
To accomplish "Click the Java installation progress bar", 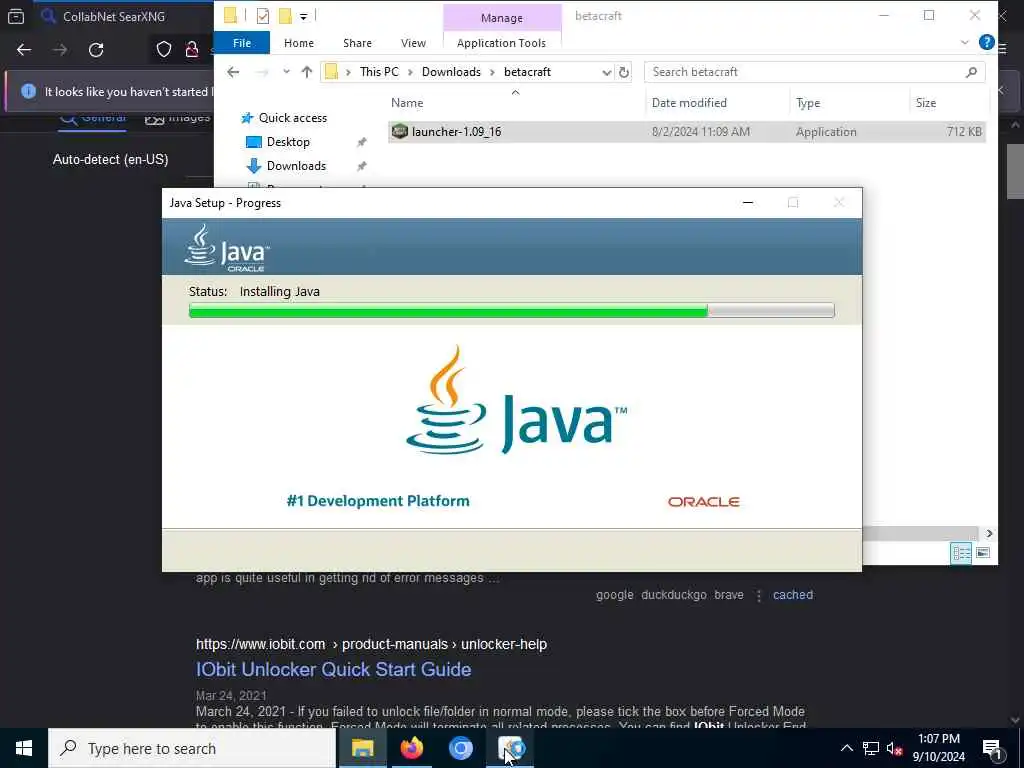I will (x=511, y=311).
